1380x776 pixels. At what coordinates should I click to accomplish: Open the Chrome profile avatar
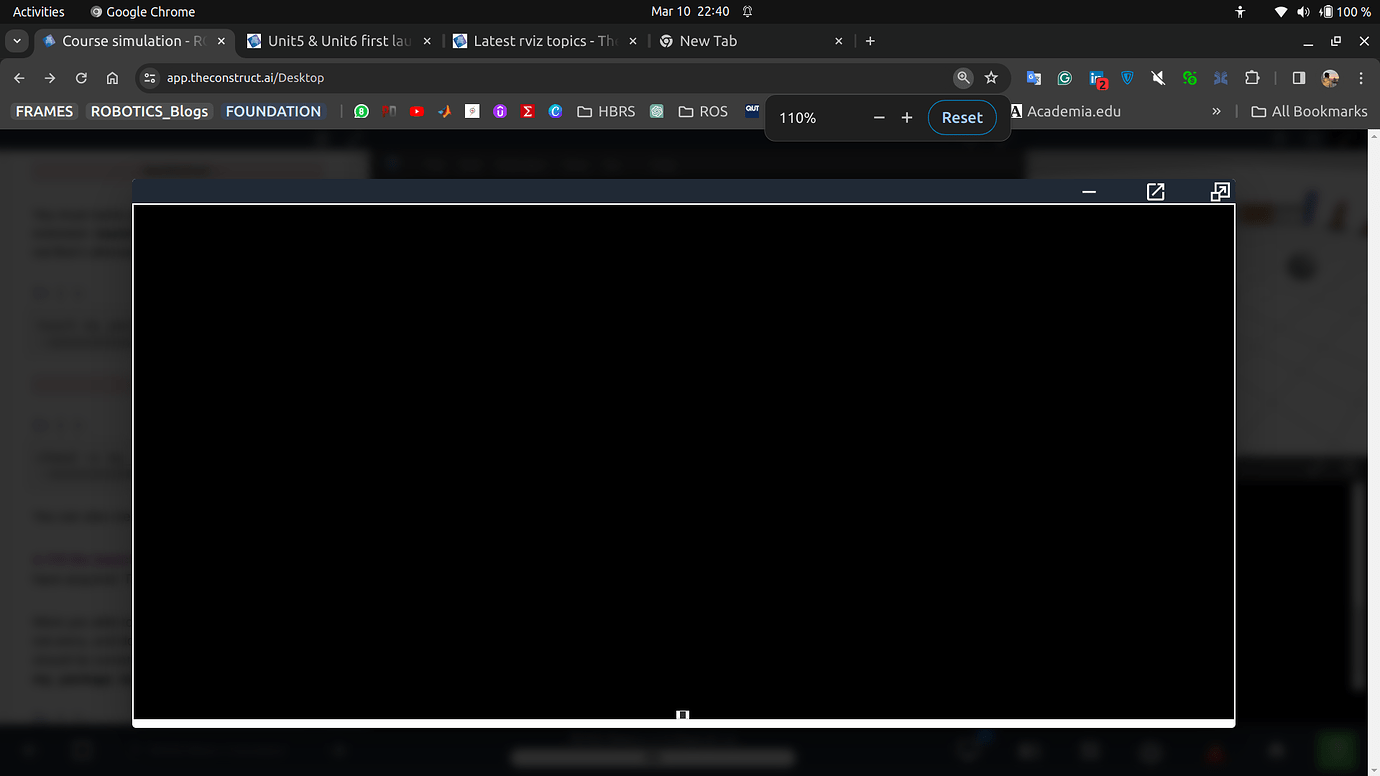(x=1329, y=77)
